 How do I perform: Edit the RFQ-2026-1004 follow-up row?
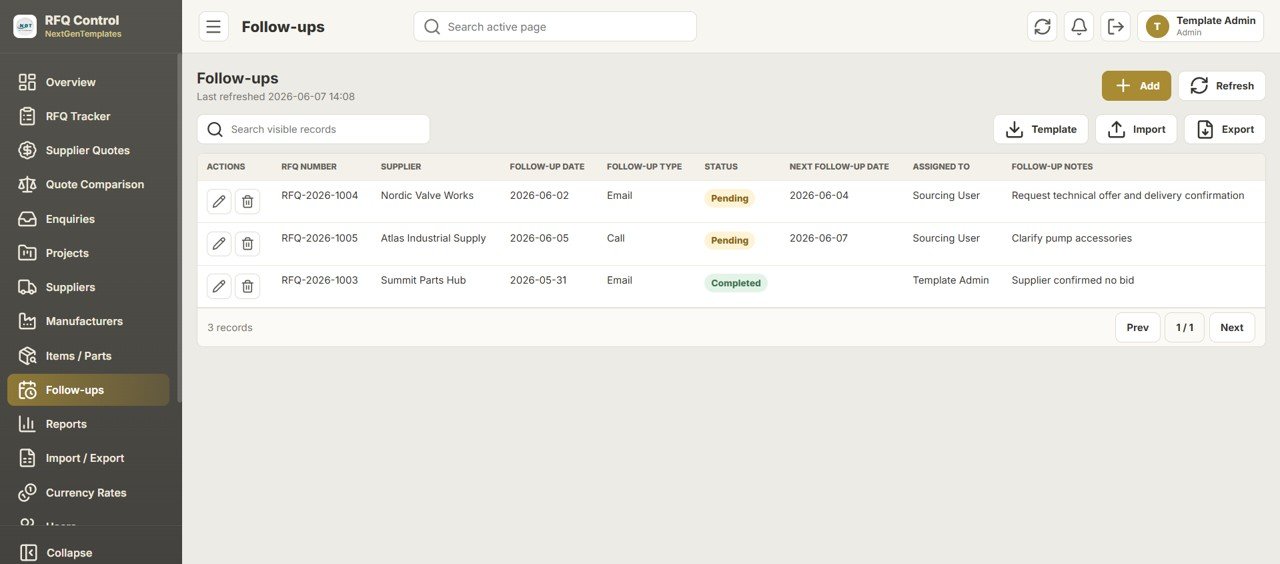click(x=219, y=201)
